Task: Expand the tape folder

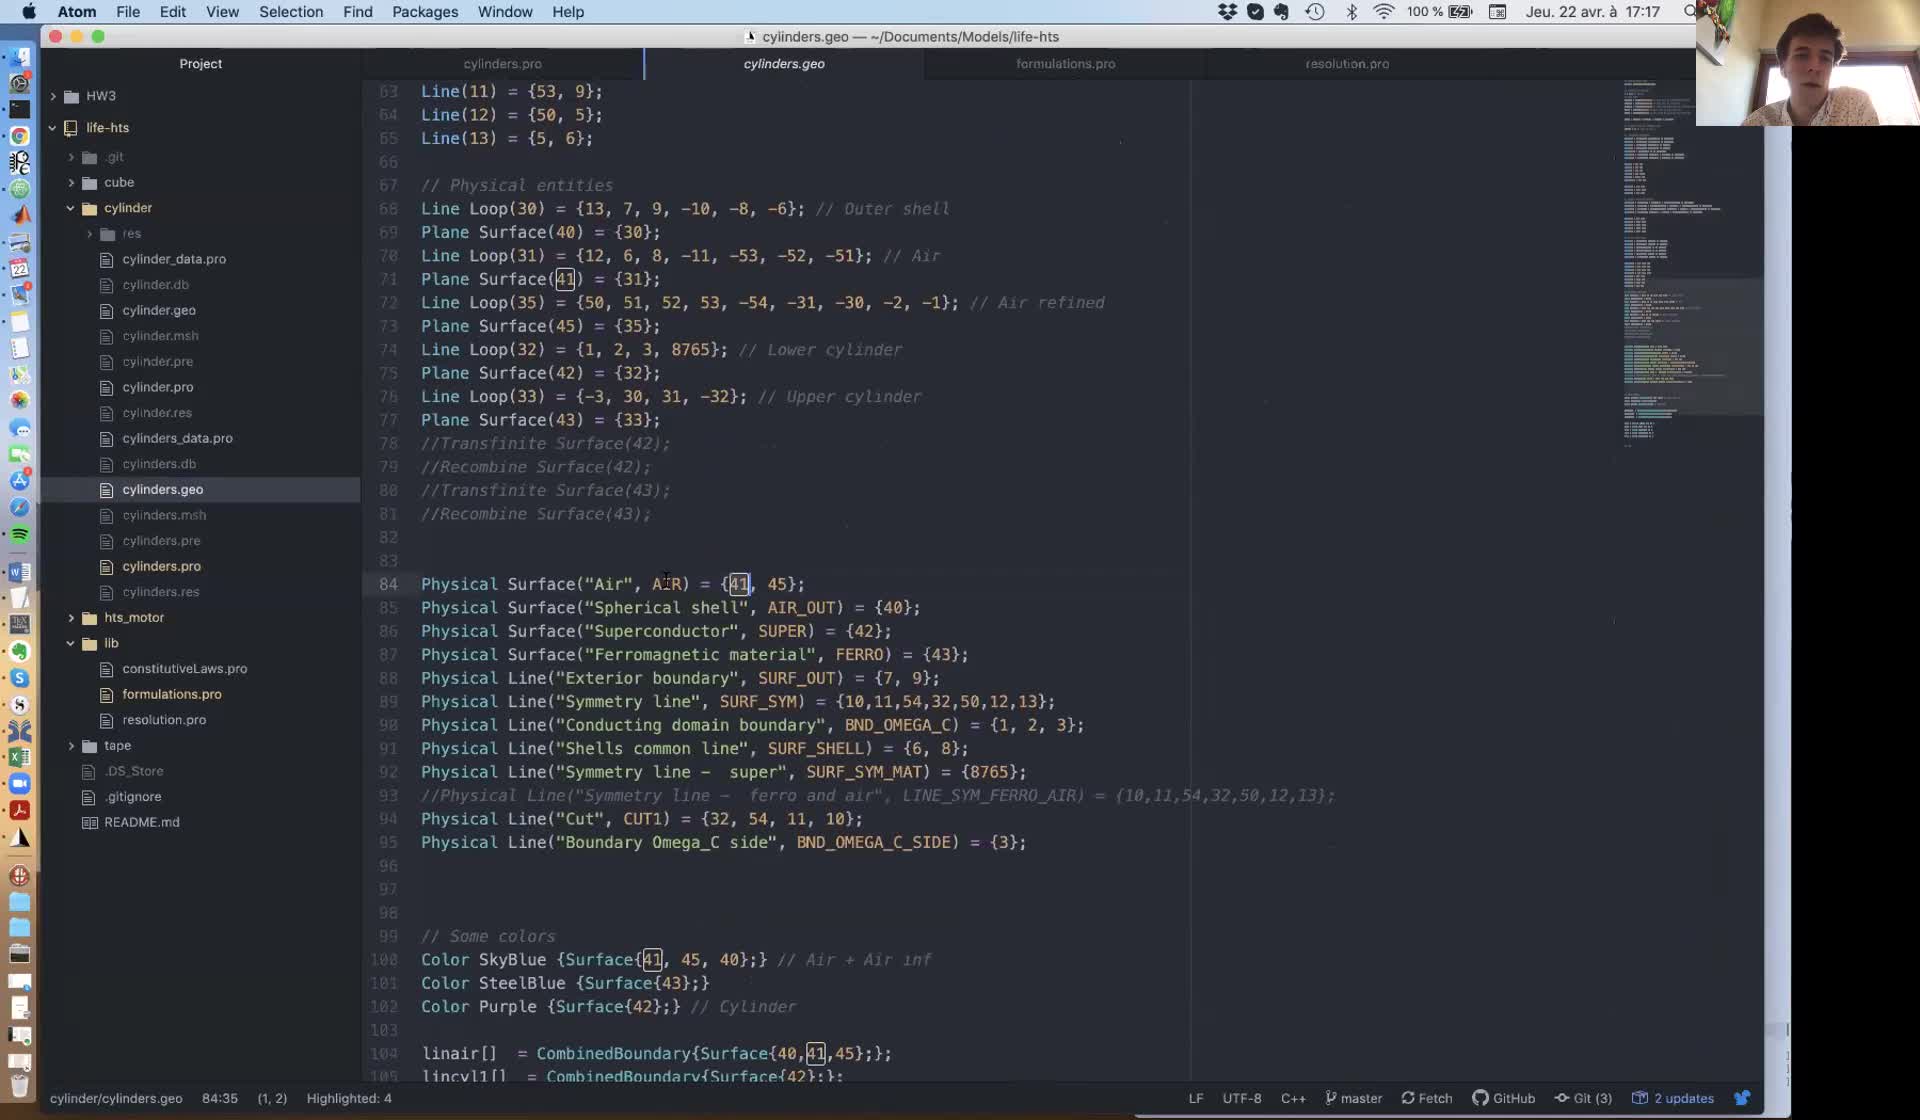Action: point(117,745)
